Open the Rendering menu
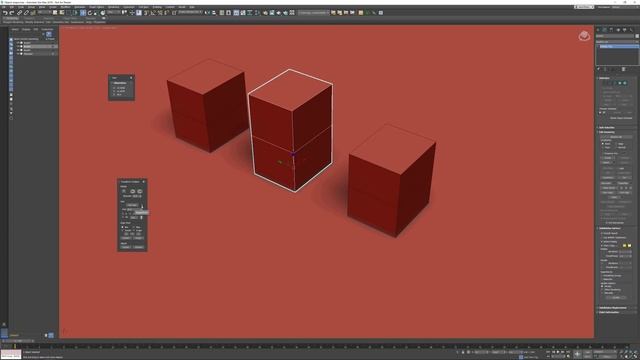Image resolution: width=640 pixels, height=360 pixels. click(x=113, y=7)
